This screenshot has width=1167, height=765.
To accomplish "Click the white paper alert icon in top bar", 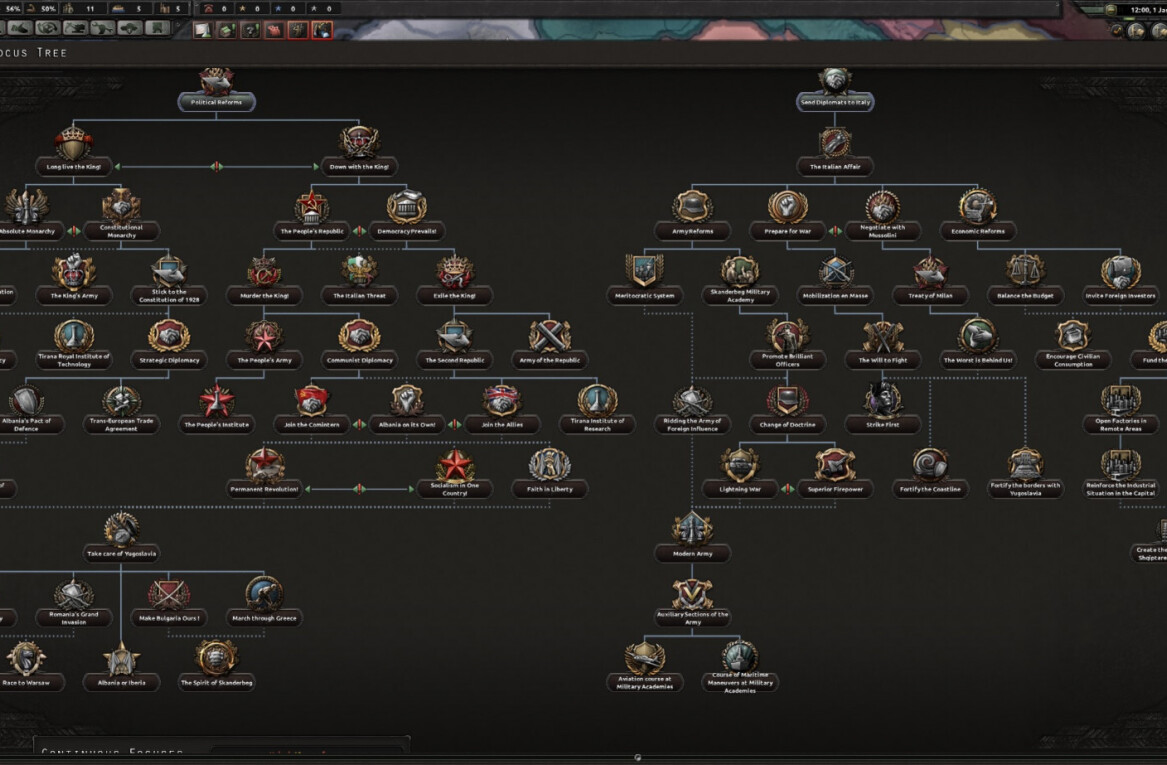I will pos(202,30).
